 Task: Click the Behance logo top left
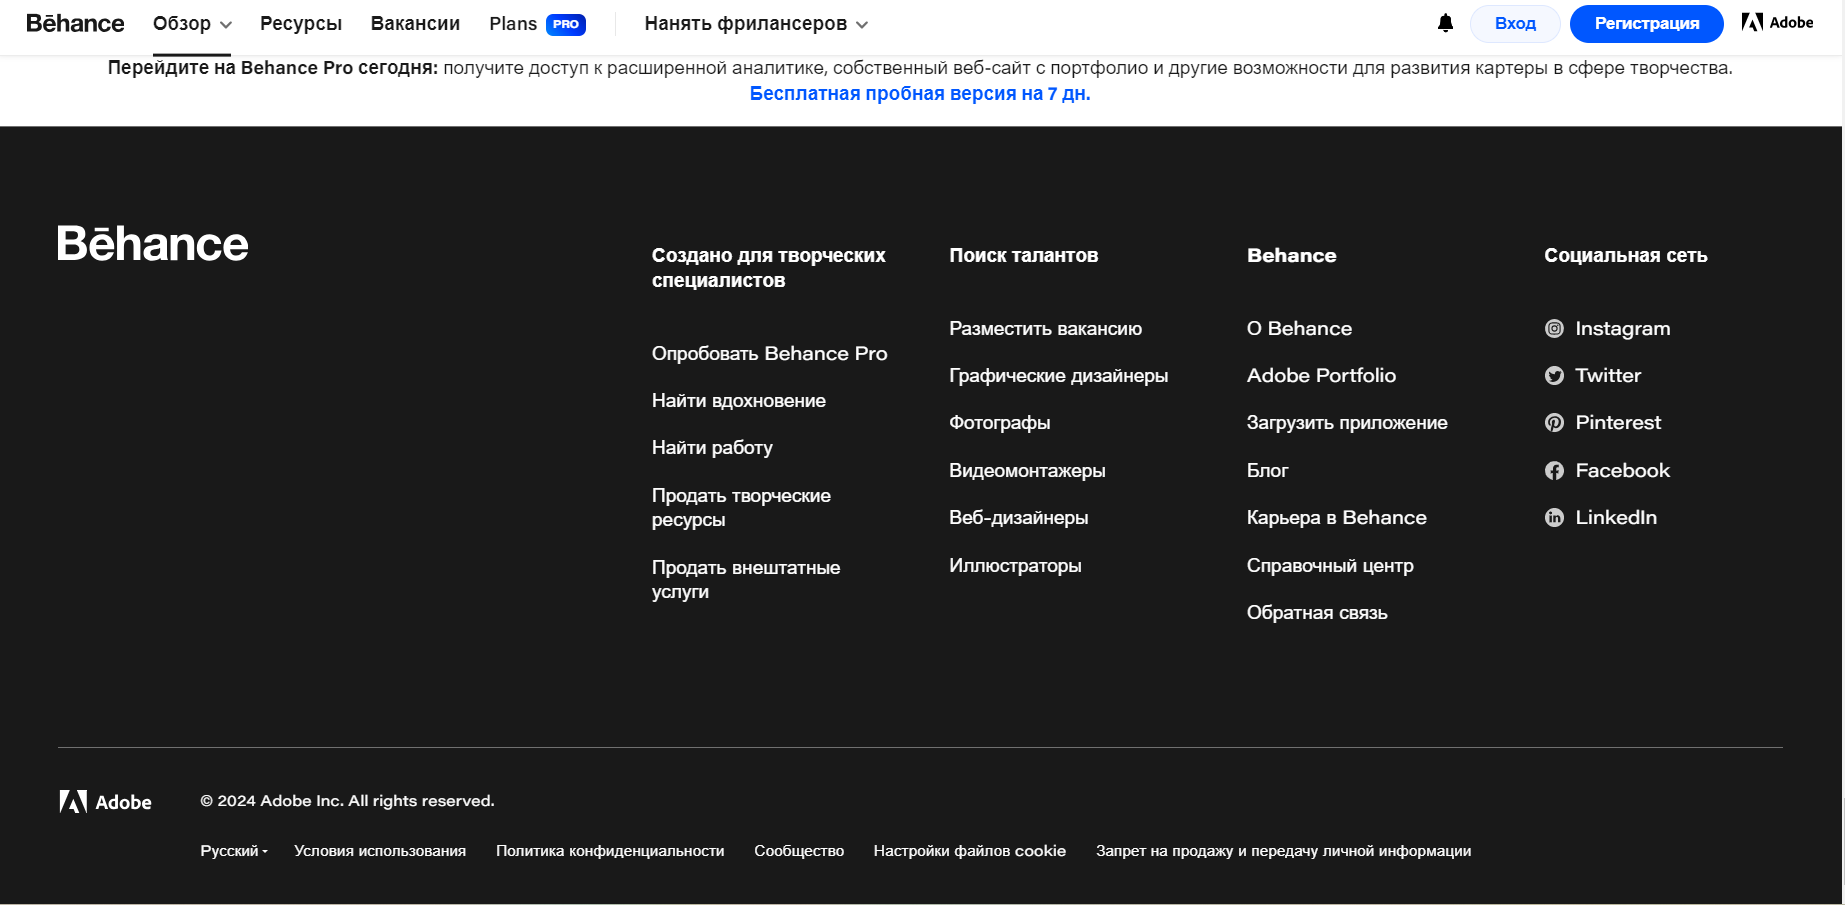click(x=74, y=22)
